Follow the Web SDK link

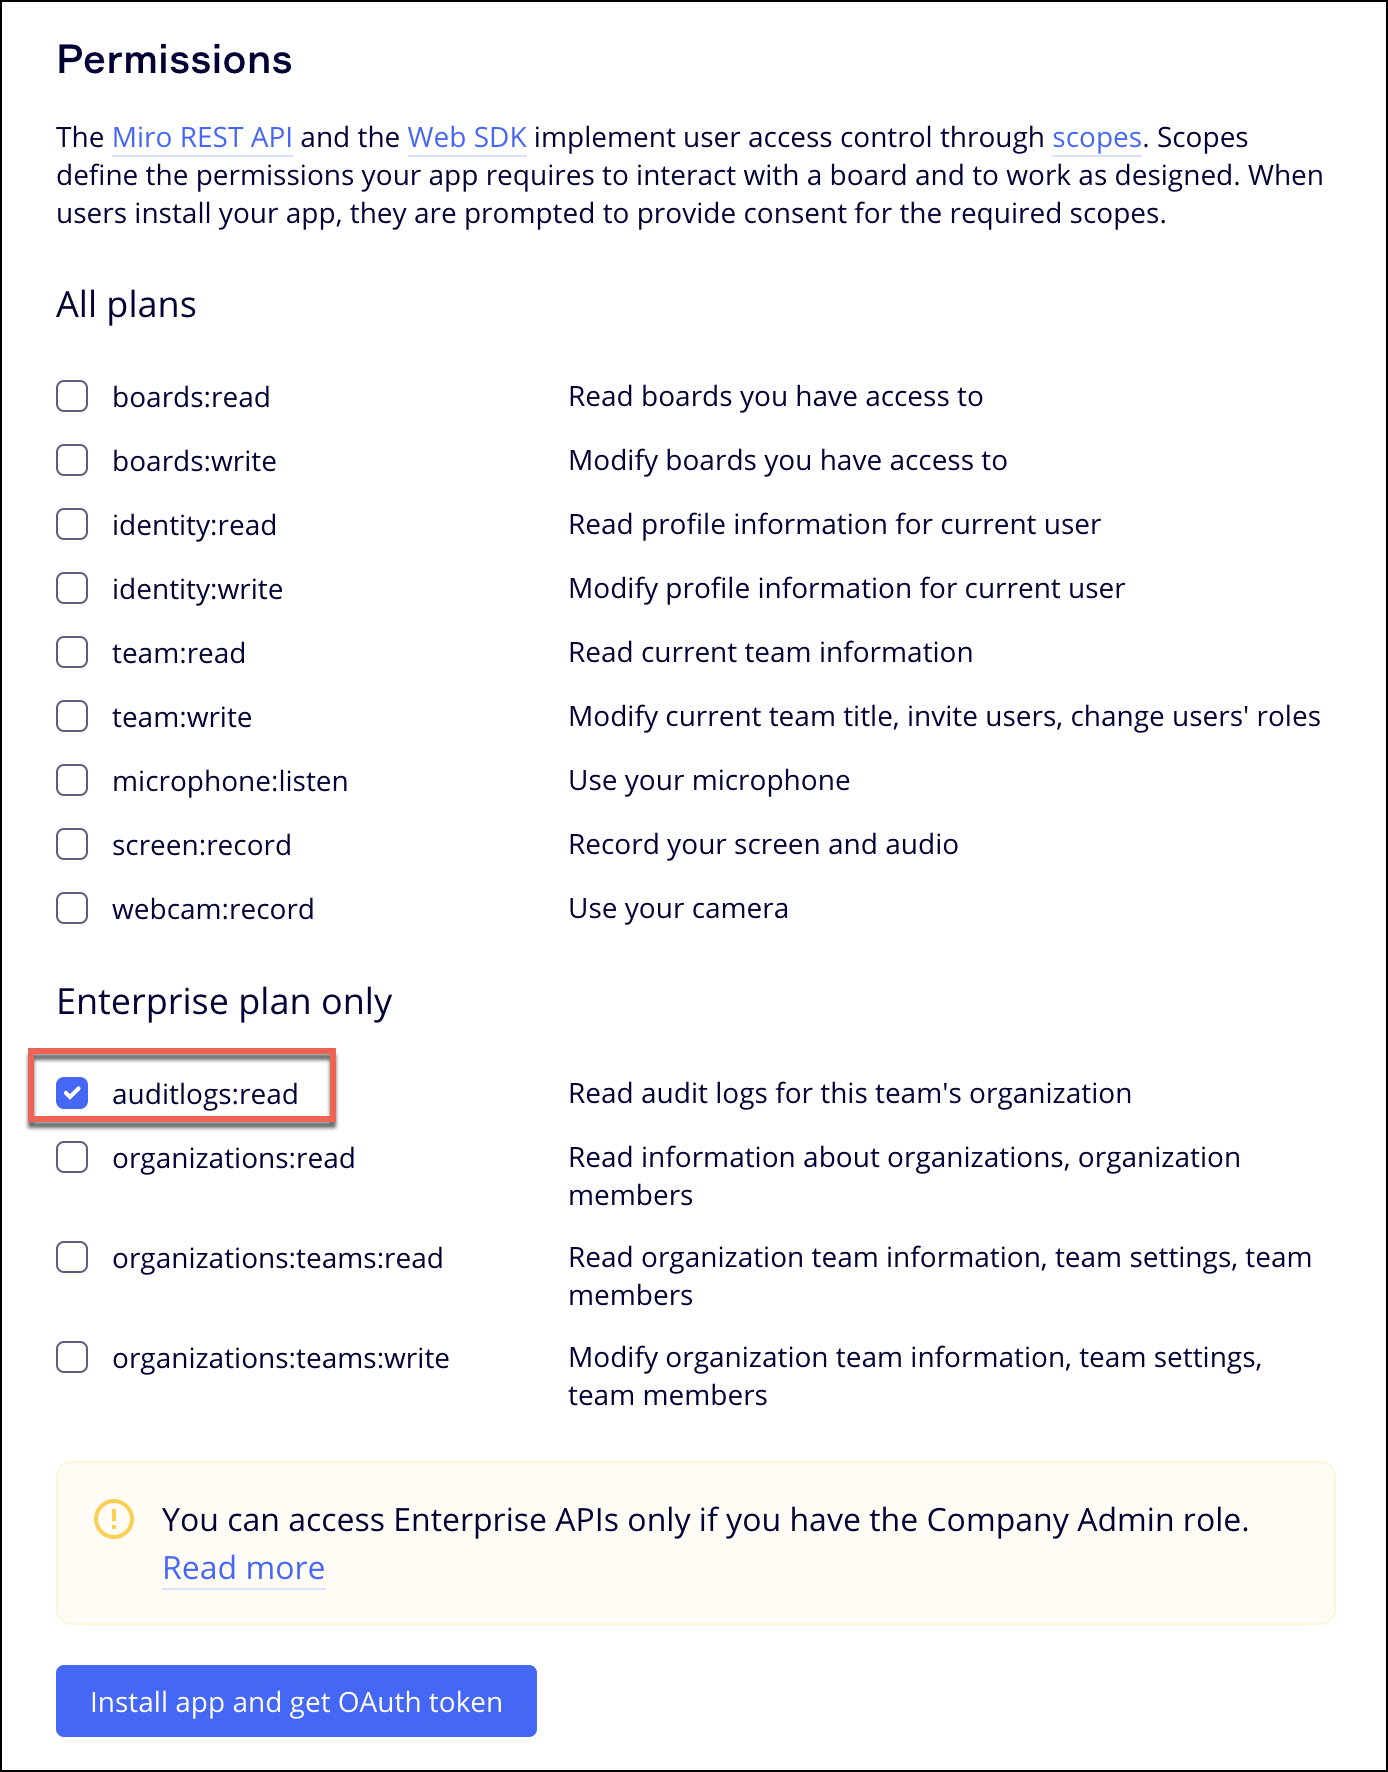467,138
